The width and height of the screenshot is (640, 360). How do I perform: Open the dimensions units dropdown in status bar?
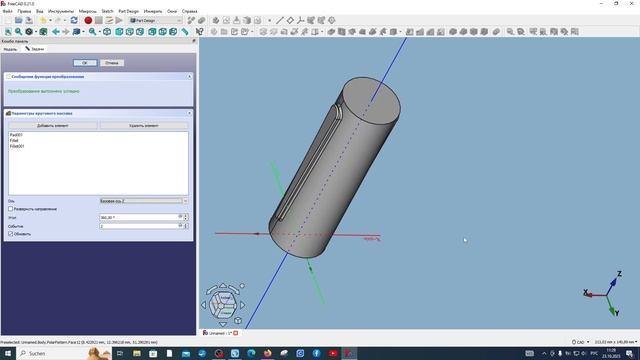pos(616,342)
